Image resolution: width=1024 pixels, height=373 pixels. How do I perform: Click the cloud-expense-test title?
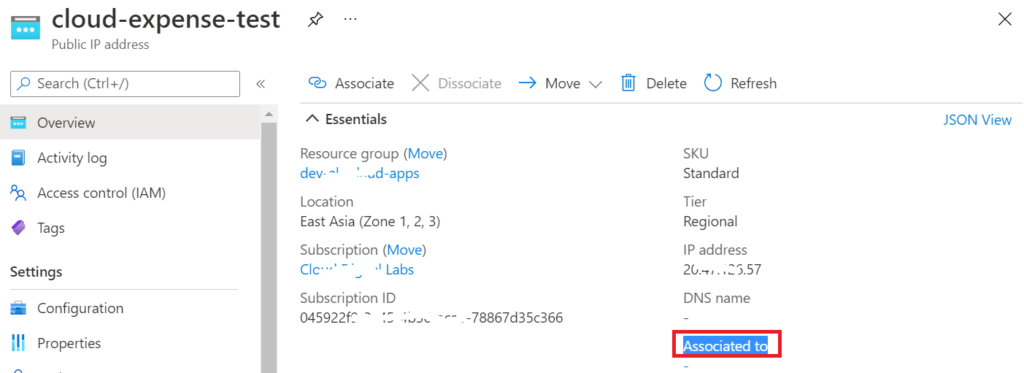166,20
